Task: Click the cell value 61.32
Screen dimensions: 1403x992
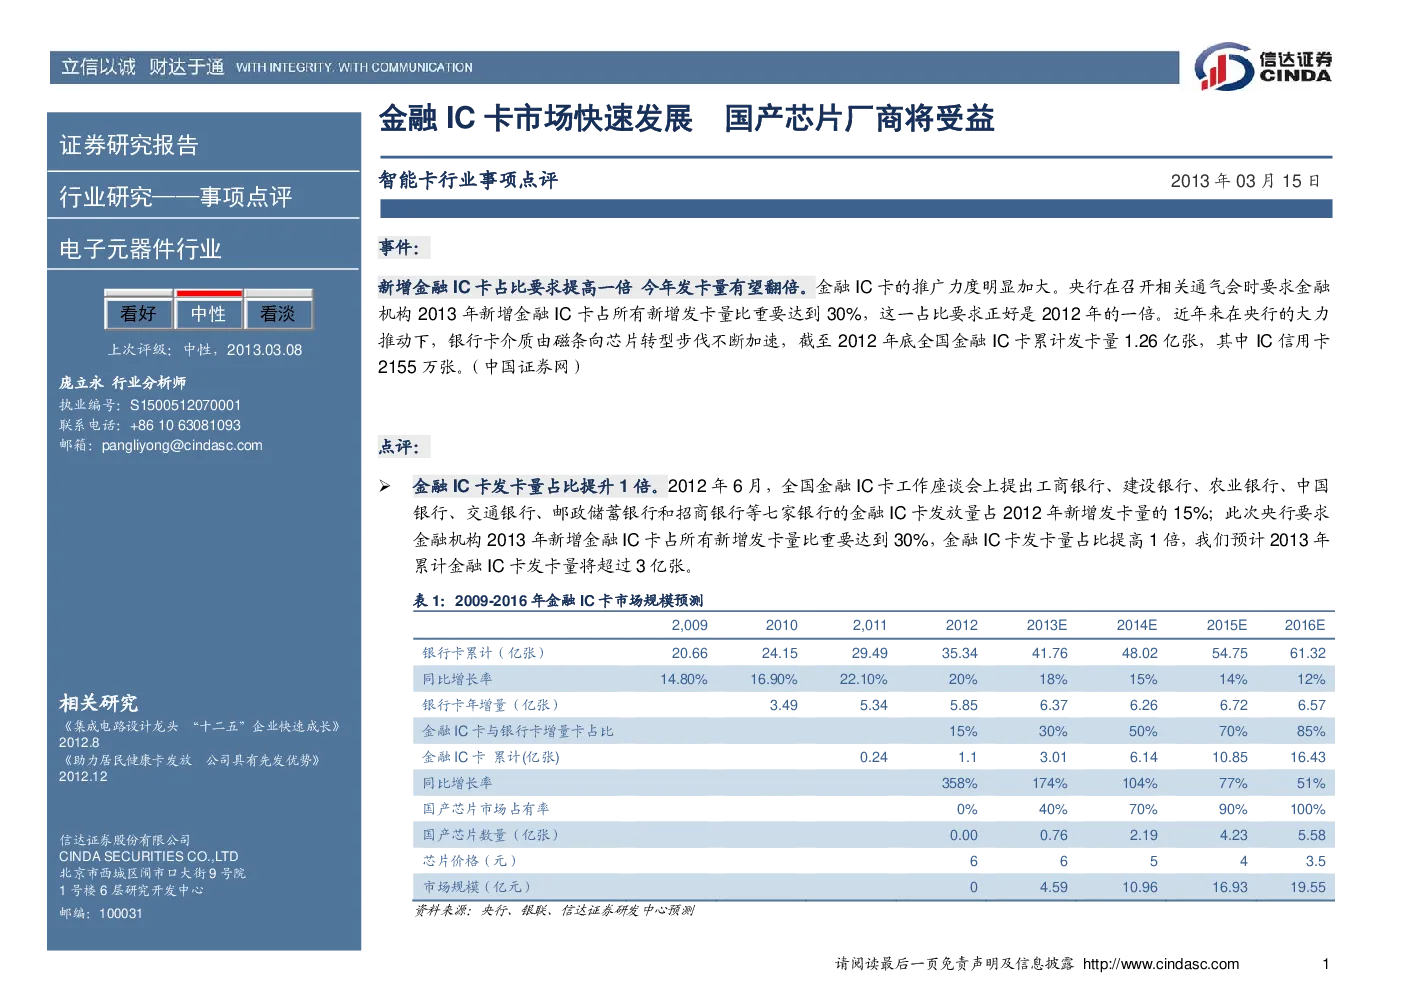Action: tap(1307, 653)
